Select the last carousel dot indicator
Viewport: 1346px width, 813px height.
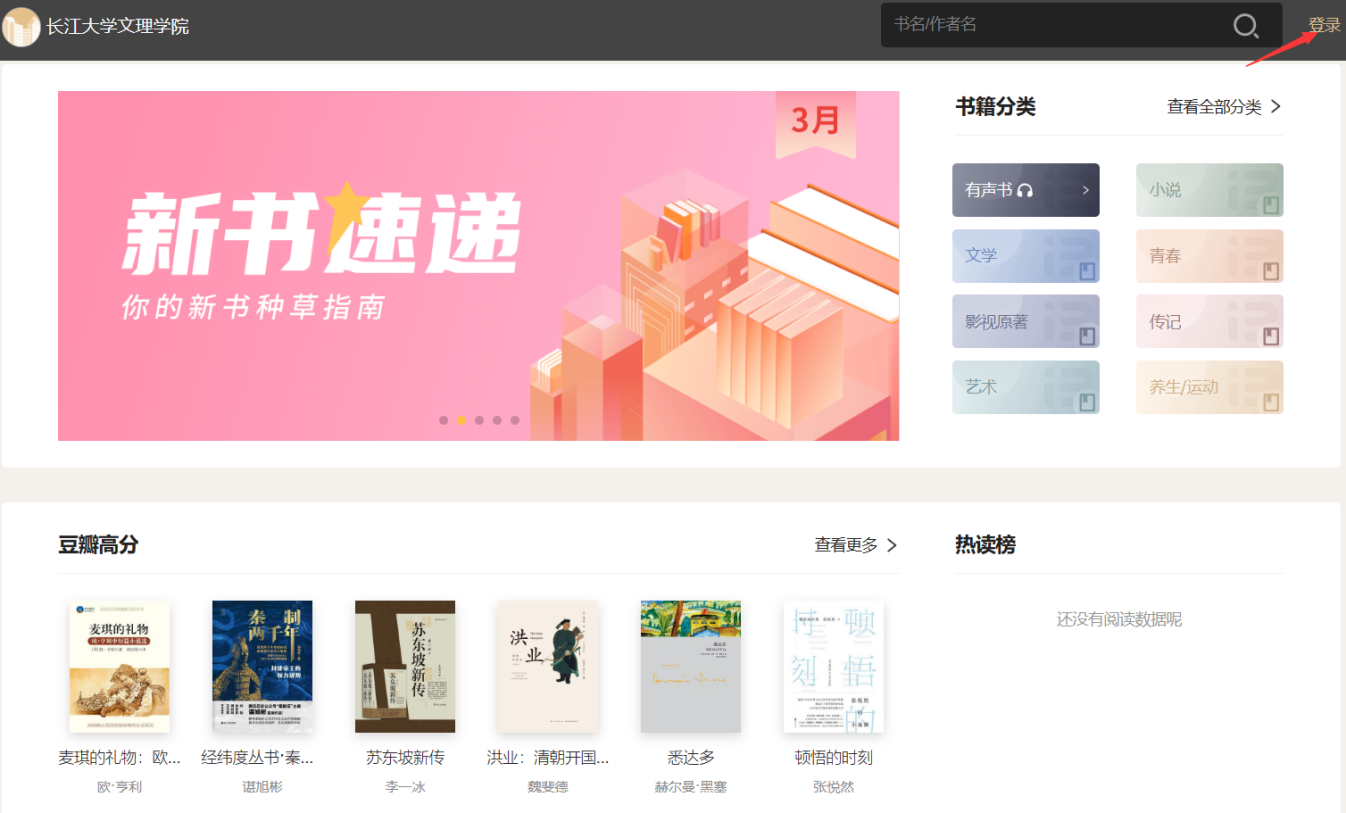click(x=515, y=420)
